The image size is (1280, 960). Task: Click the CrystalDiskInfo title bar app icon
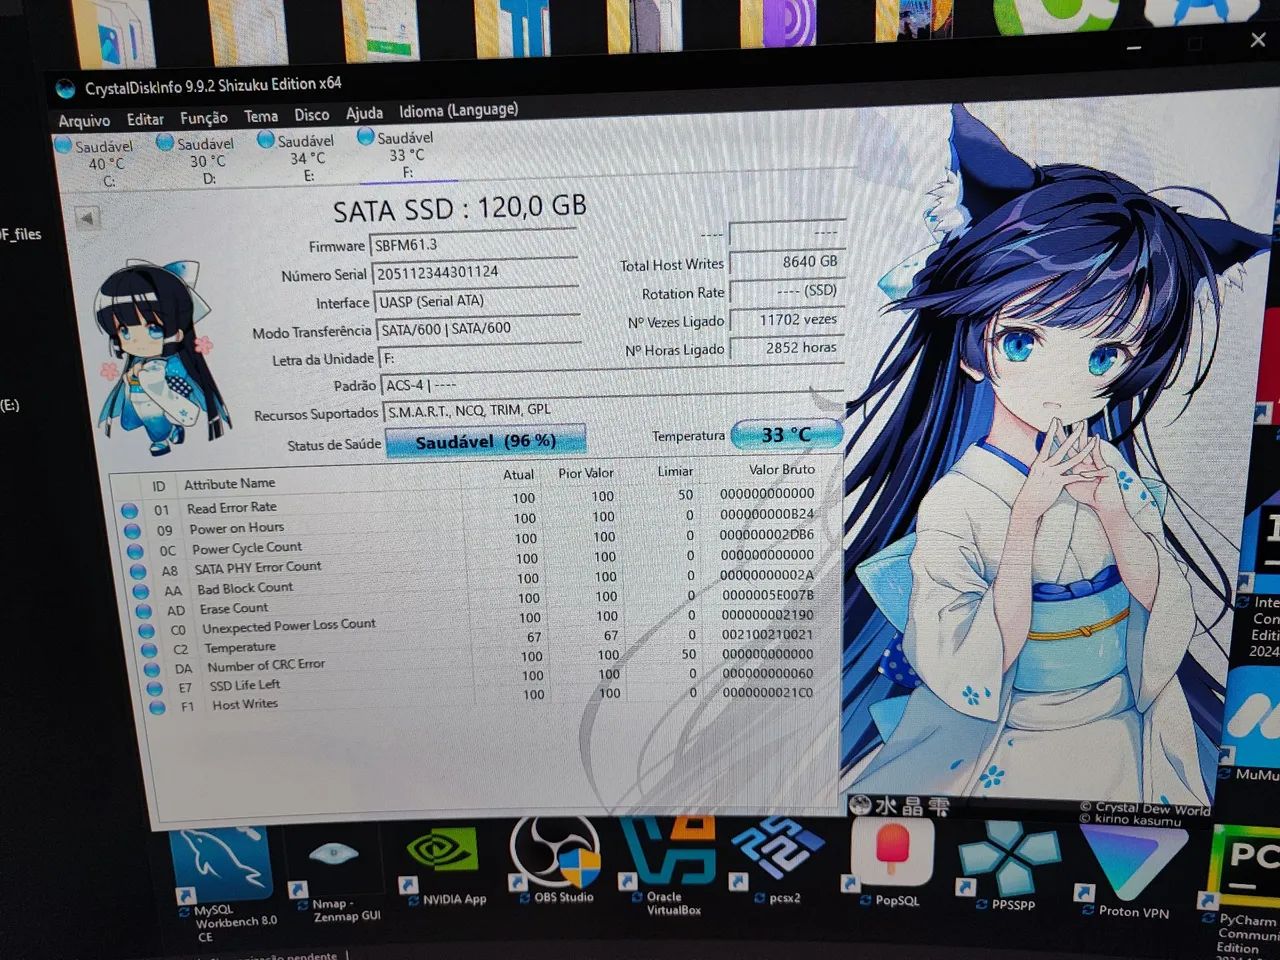[66, 90]
